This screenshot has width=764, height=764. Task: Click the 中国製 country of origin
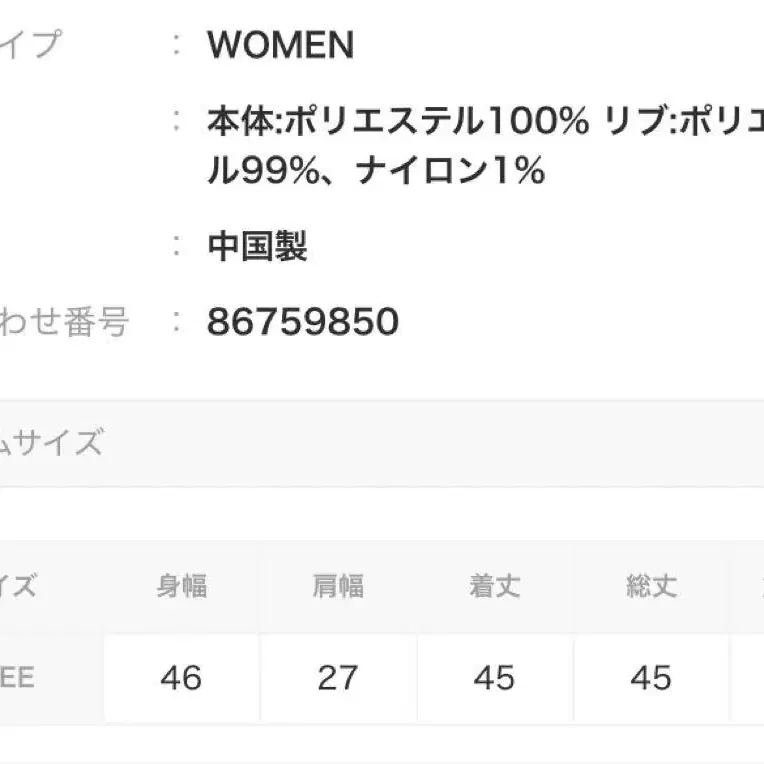(x=257, y=246)
